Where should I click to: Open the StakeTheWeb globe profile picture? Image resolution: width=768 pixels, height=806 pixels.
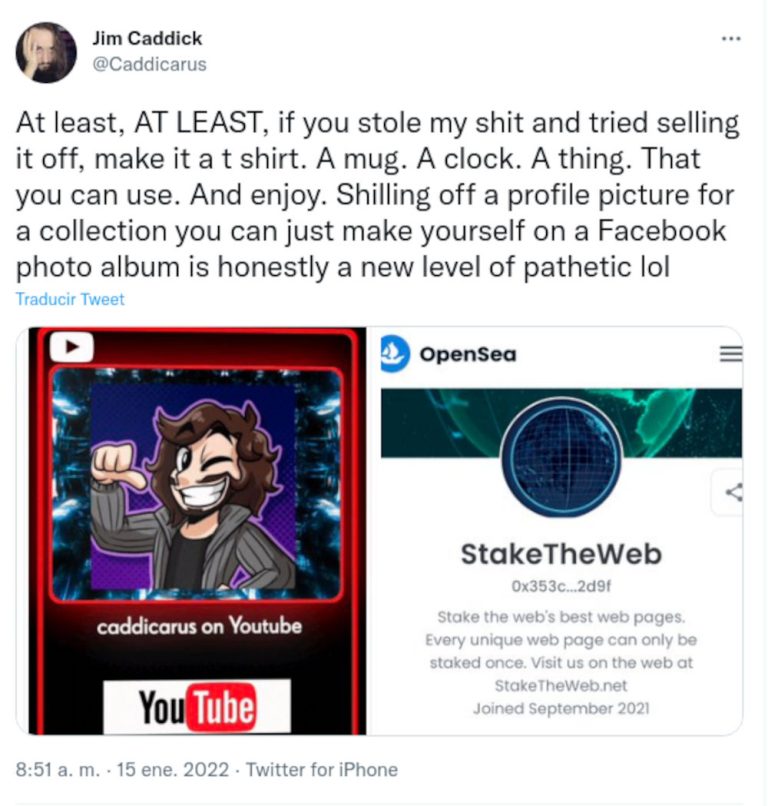pyautogui.click(x=561, y=458)
